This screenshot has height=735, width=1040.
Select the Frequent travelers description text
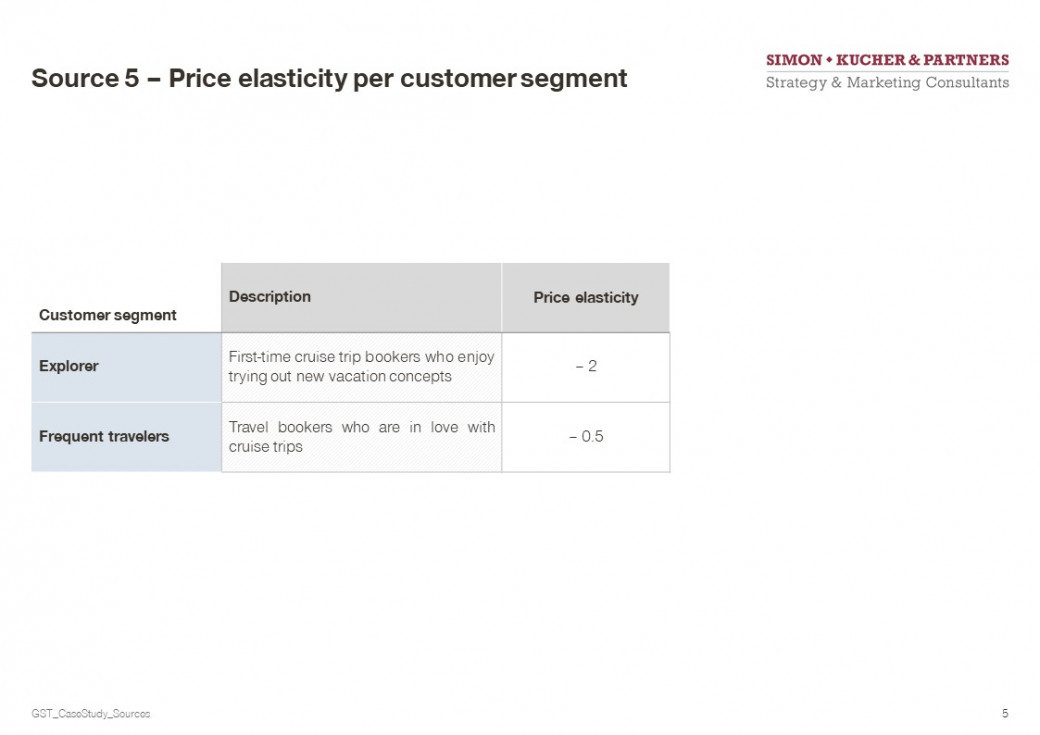(x=361, y=436)
